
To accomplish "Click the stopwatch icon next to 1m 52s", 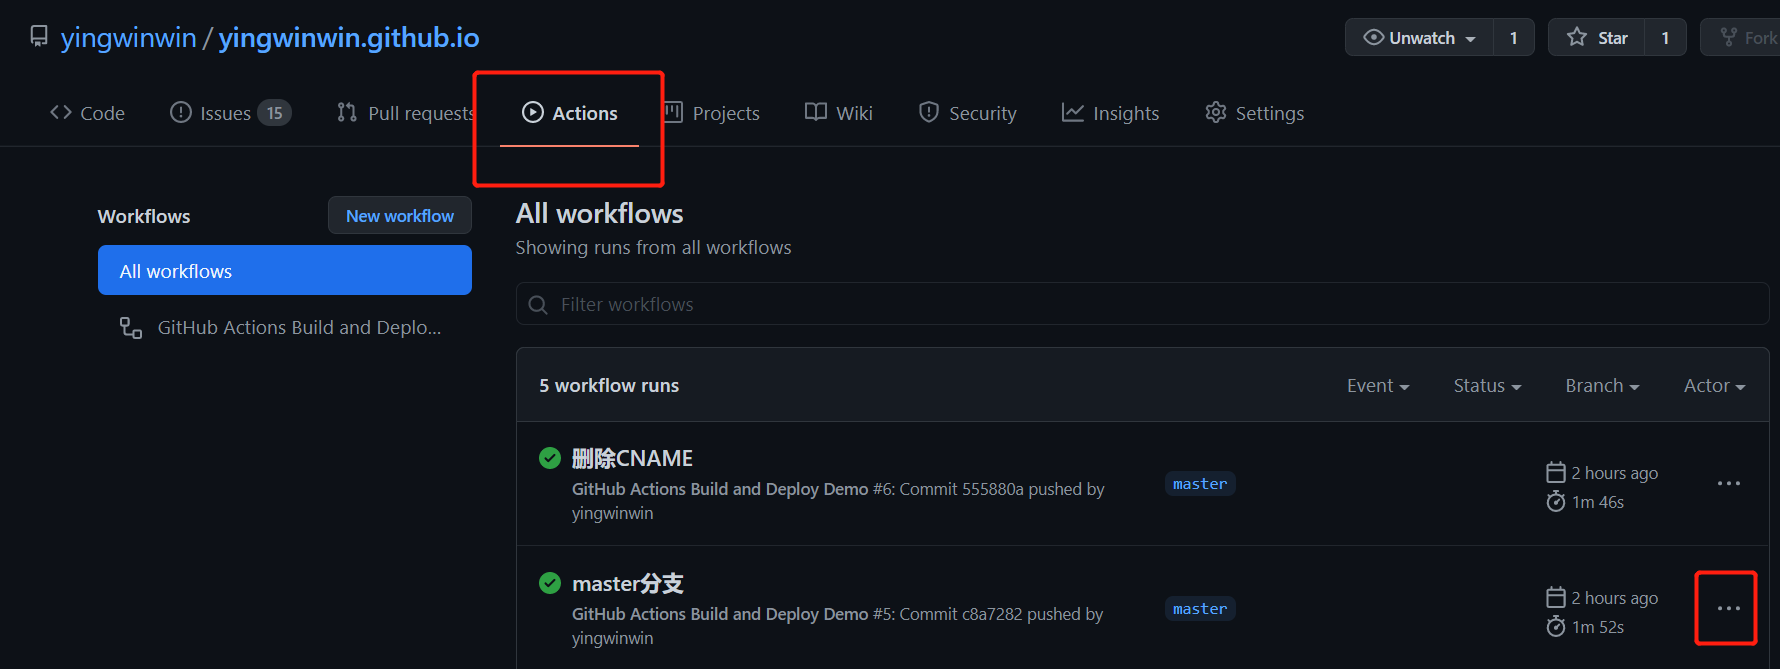I will pyautogui.click(x=1556, y=626).
